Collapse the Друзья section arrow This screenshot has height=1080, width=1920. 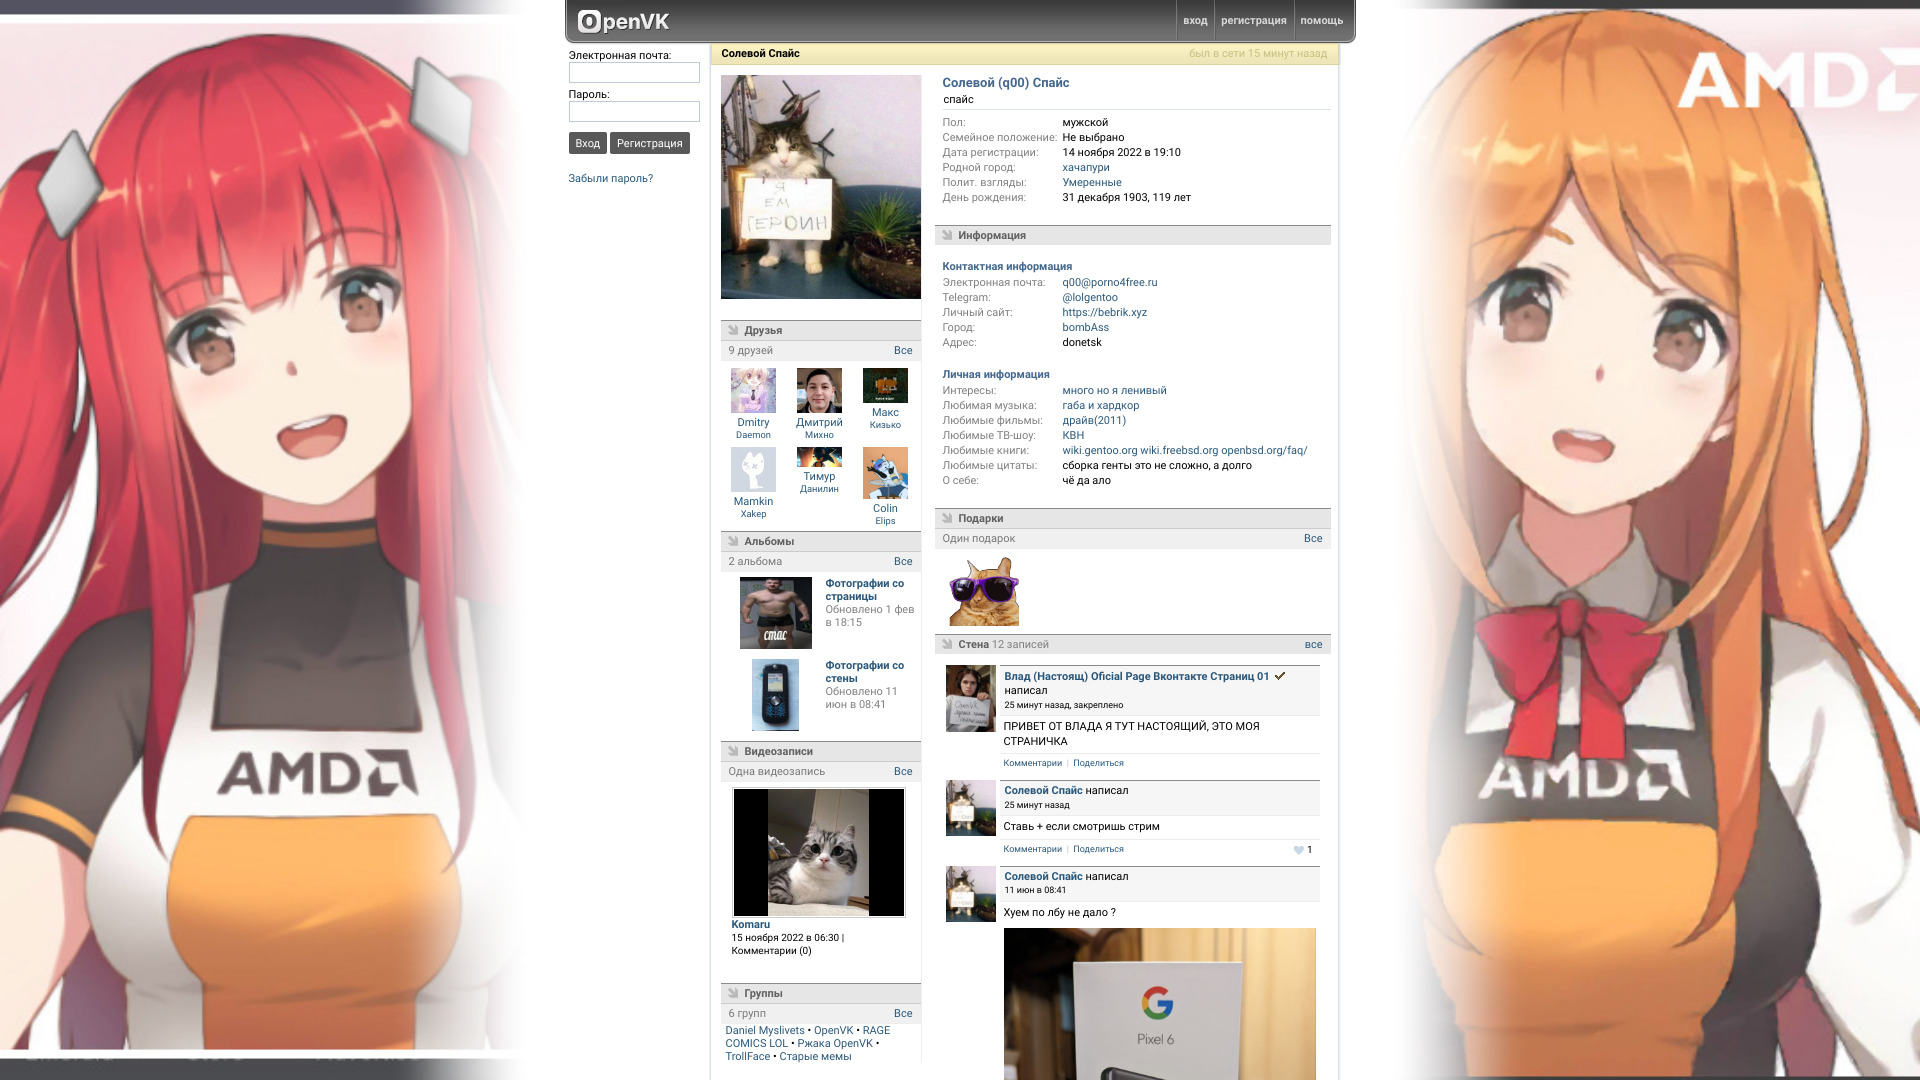click(x=733, y=330)
